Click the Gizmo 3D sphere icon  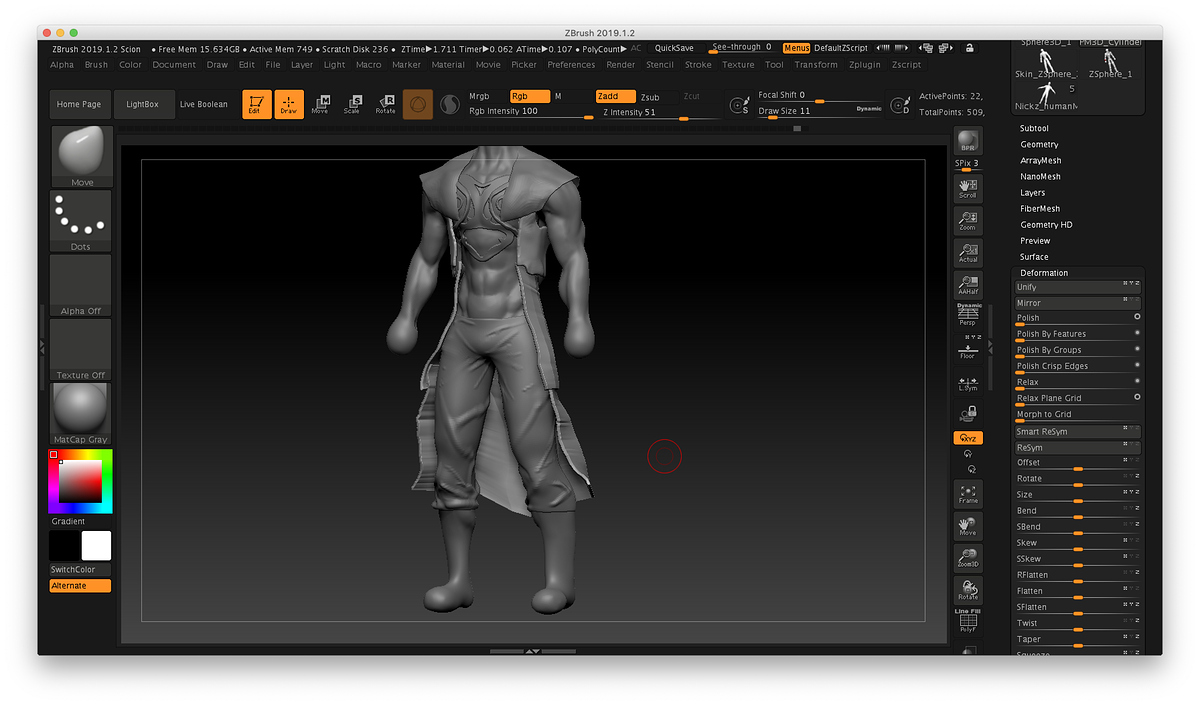(x=418, y=104)
